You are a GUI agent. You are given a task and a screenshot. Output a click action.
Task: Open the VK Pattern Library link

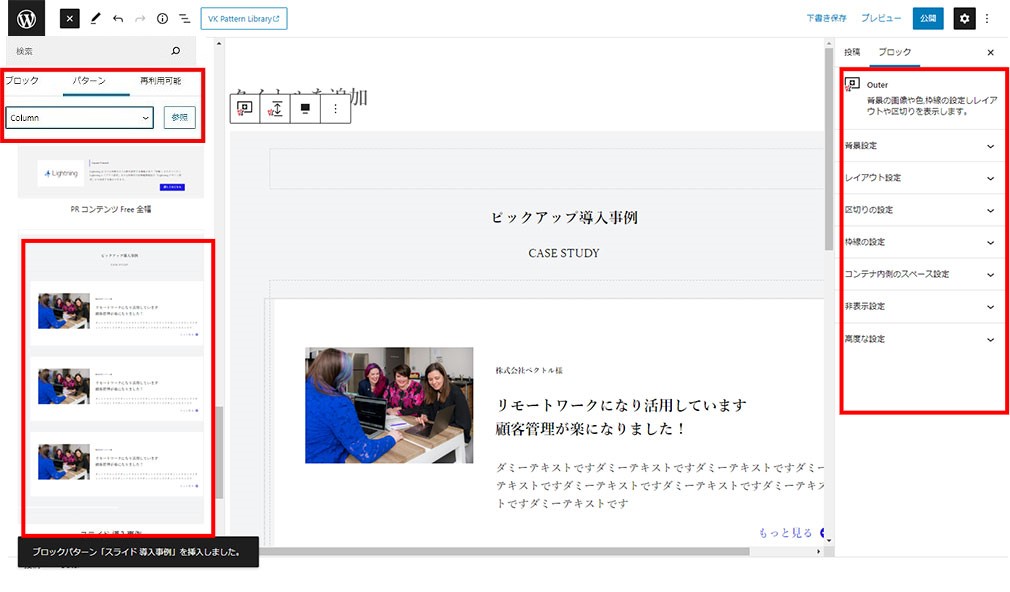[x=244, y=18]
